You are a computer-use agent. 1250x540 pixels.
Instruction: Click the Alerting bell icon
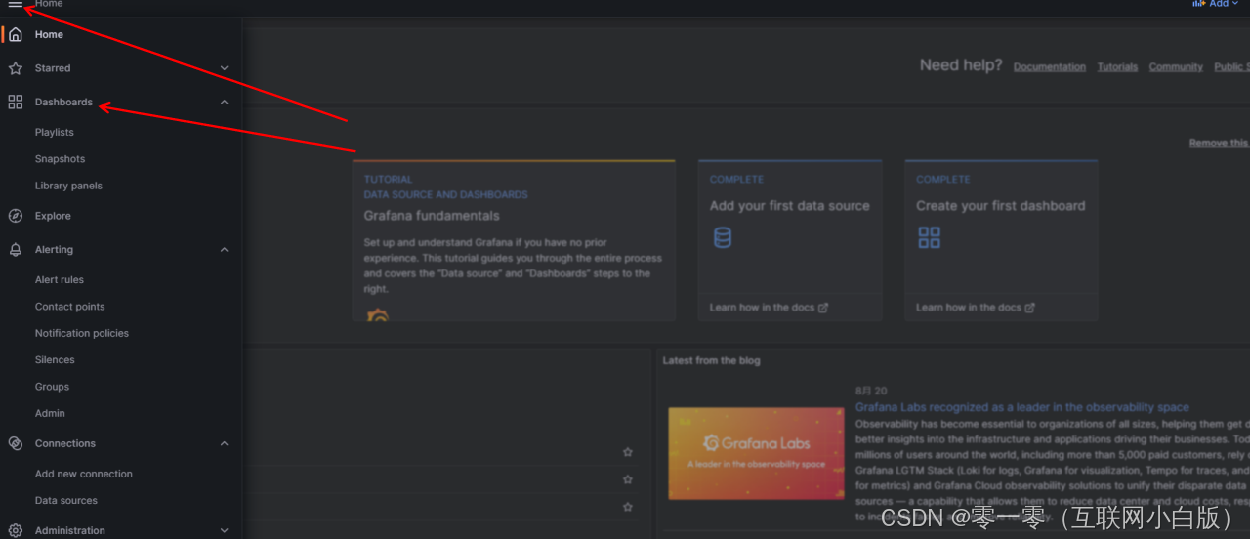tap(15, 250)
